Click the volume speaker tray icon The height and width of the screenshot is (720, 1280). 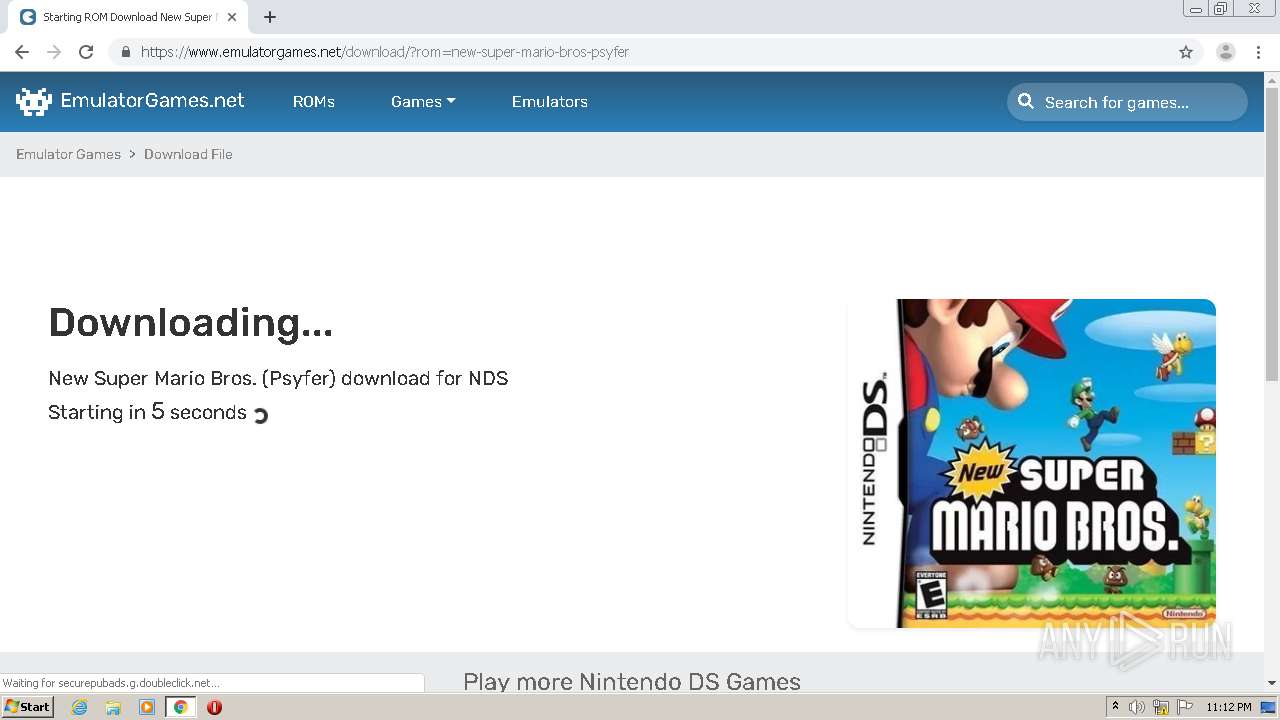tap(1137, 707)
